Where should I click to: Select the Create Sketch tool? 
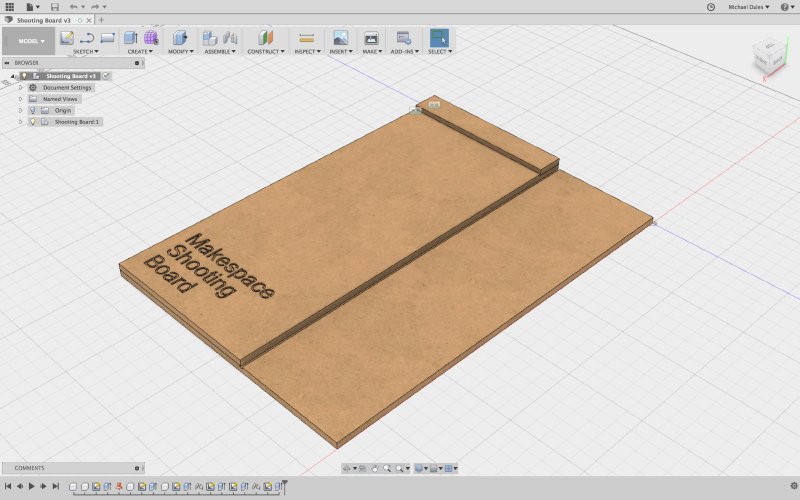[x=66, y=38]
